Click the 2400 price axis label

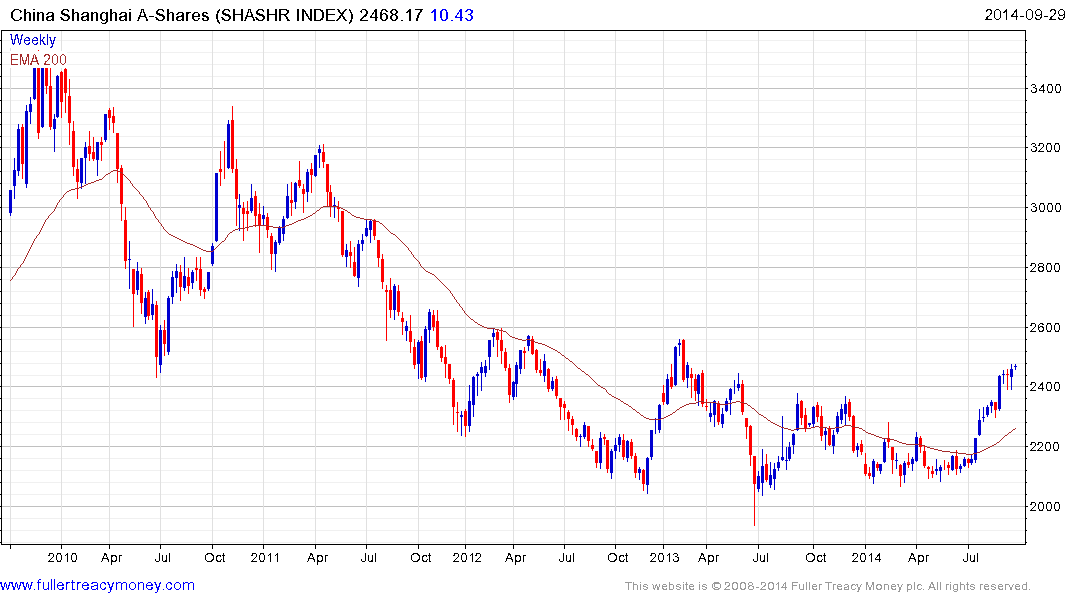pyautogui.click(x=1046, y=387)
